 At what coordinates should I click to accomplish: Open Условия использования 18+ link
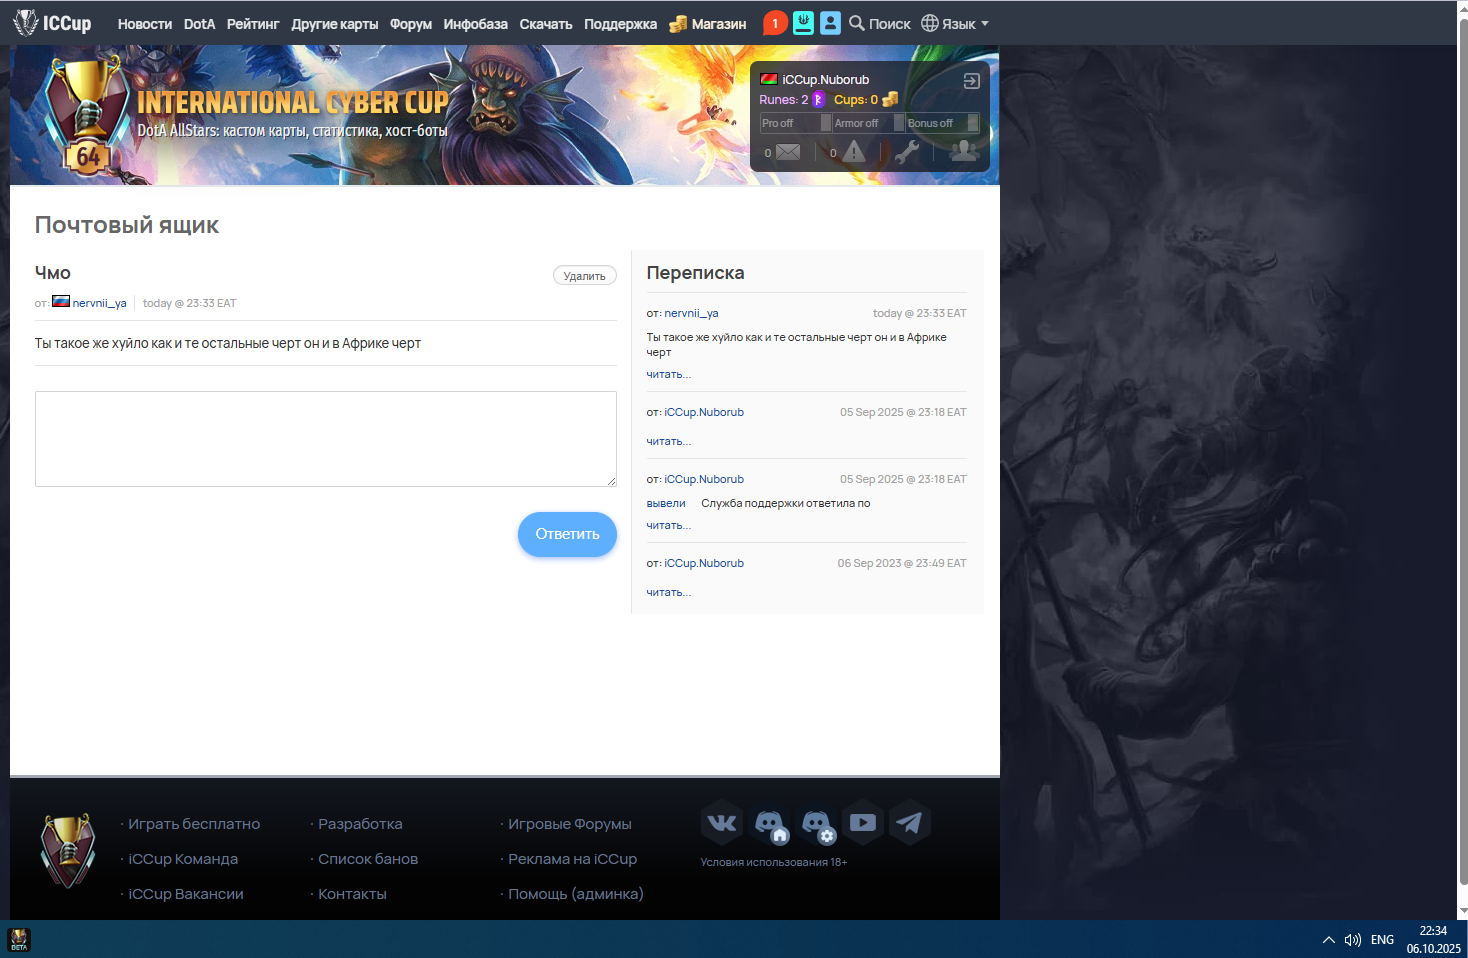(774, 862)
